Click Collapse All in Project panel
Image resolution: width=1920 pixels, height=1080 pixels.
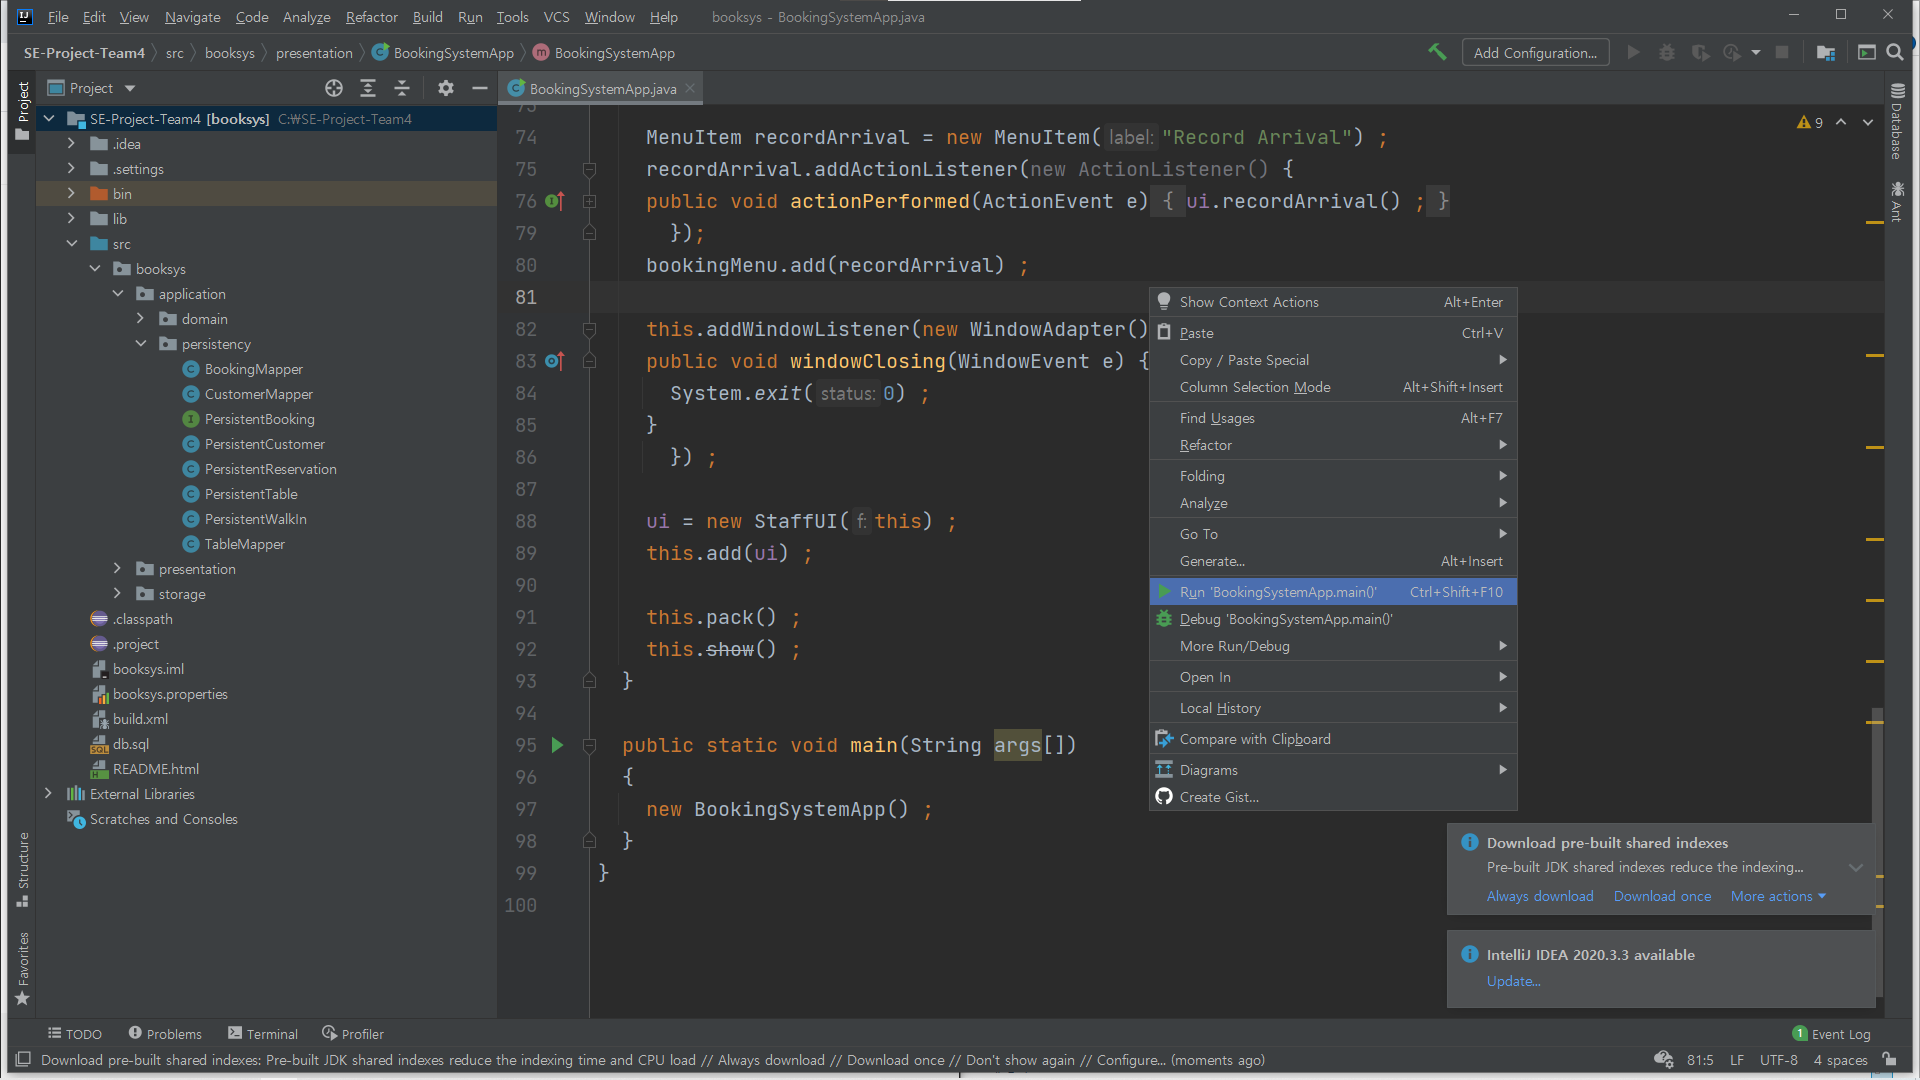402,88
